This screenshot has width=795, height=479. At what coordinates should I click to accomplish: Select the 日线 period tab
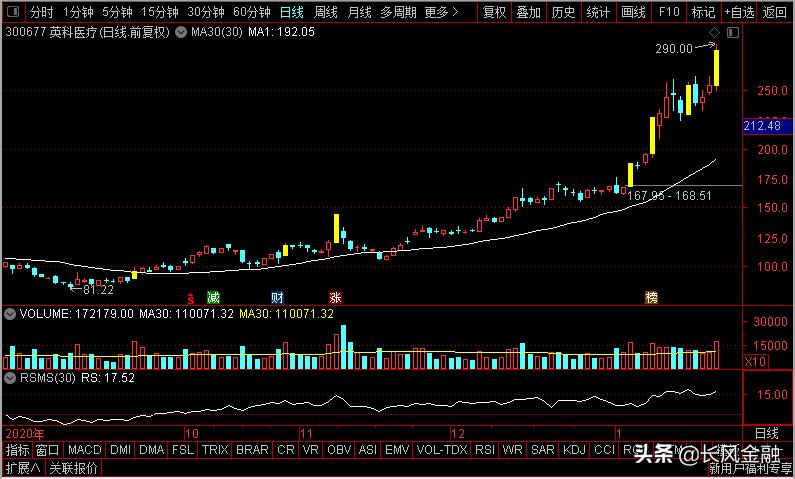[292, 12]
